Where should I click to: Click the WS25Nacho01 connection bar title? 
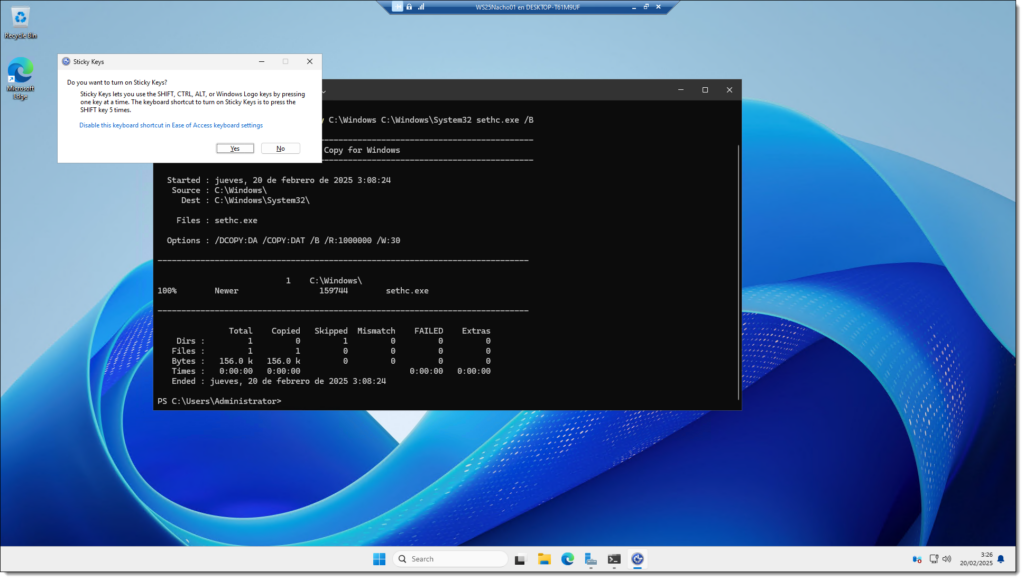(528, 7)
